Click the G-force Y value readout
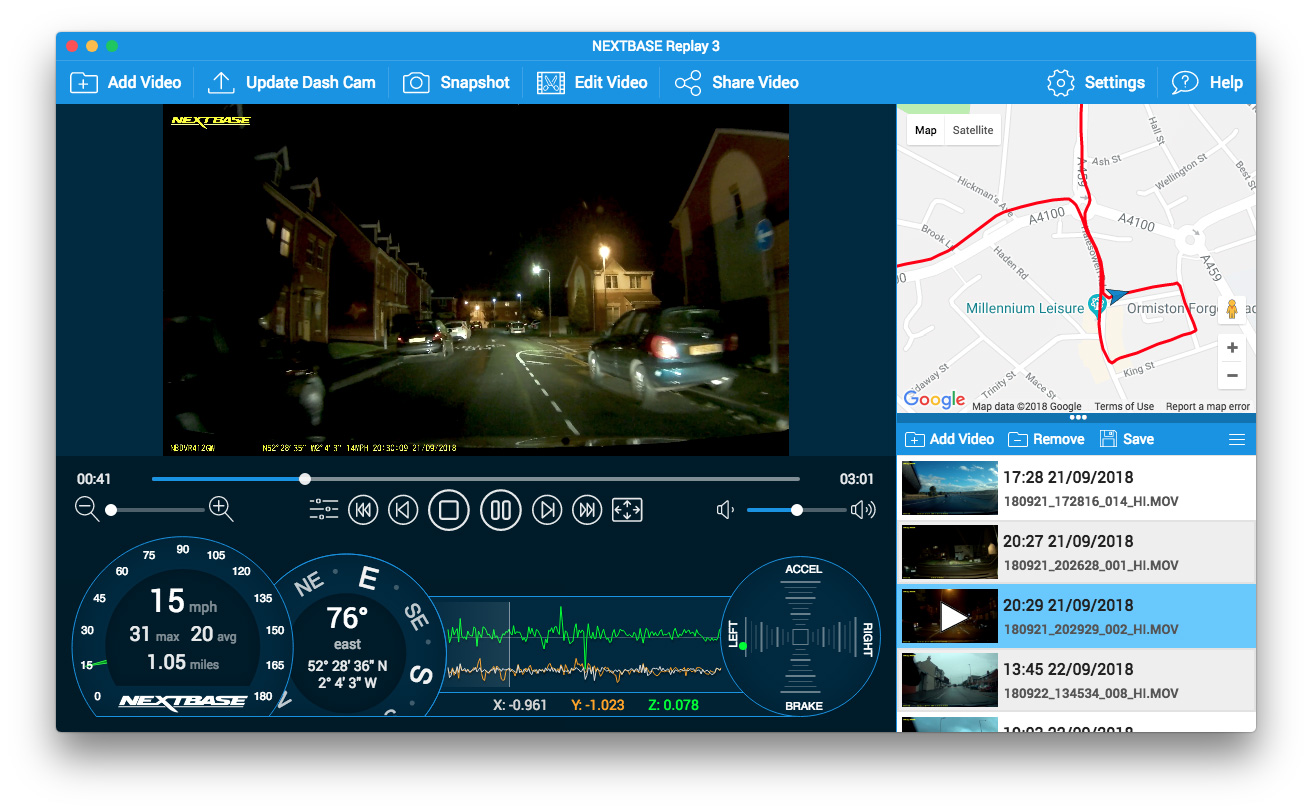This screenshot has height=812, width=1312. click(598, 705)
